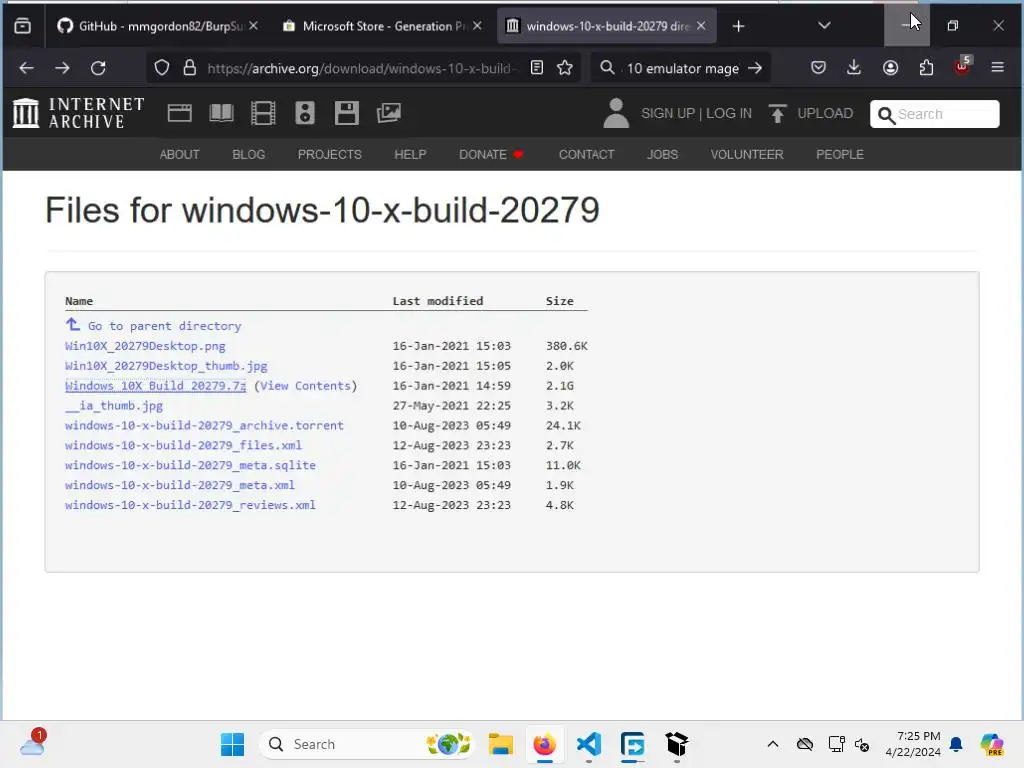Open the Pocket save icon
Image resolution: width=1024 pixels, height=768 pixels.
pyautogui.click(x=818, y=68)
